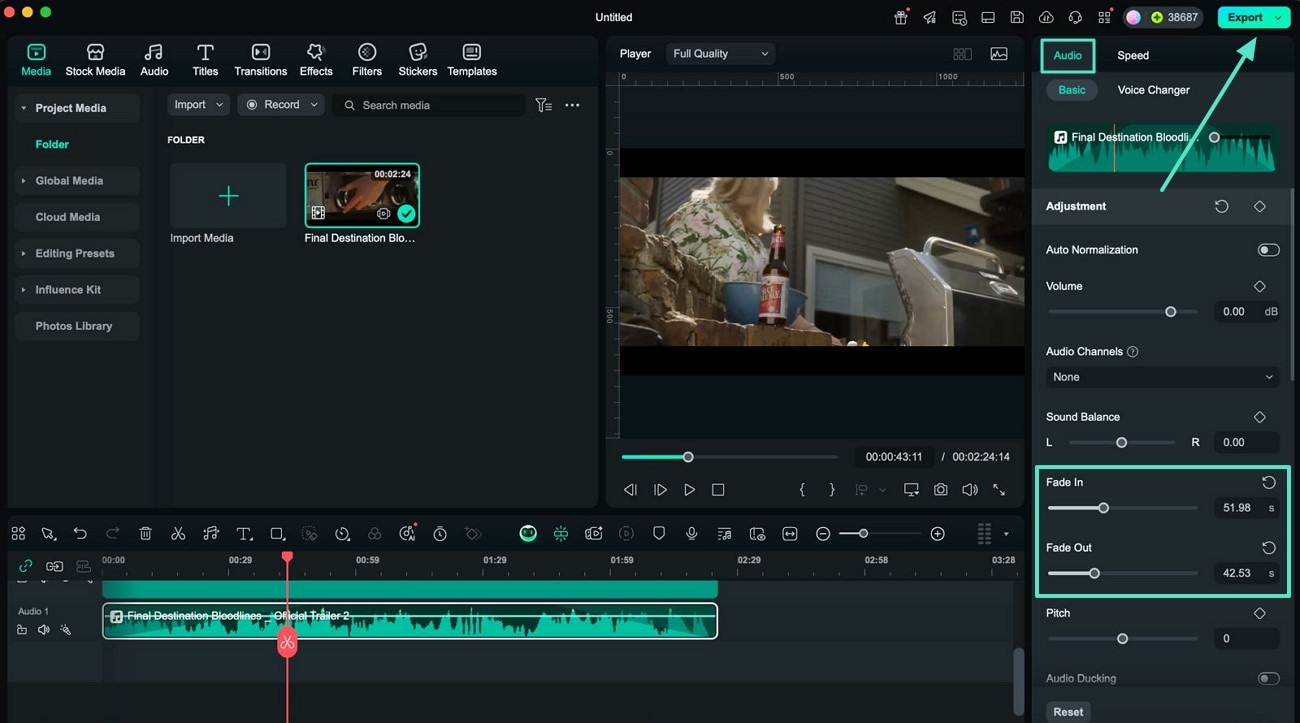The width and height of the screenshot is (1300, 723).
Task: Reset the Adjustment section
Action: [x=1221, y=206]
